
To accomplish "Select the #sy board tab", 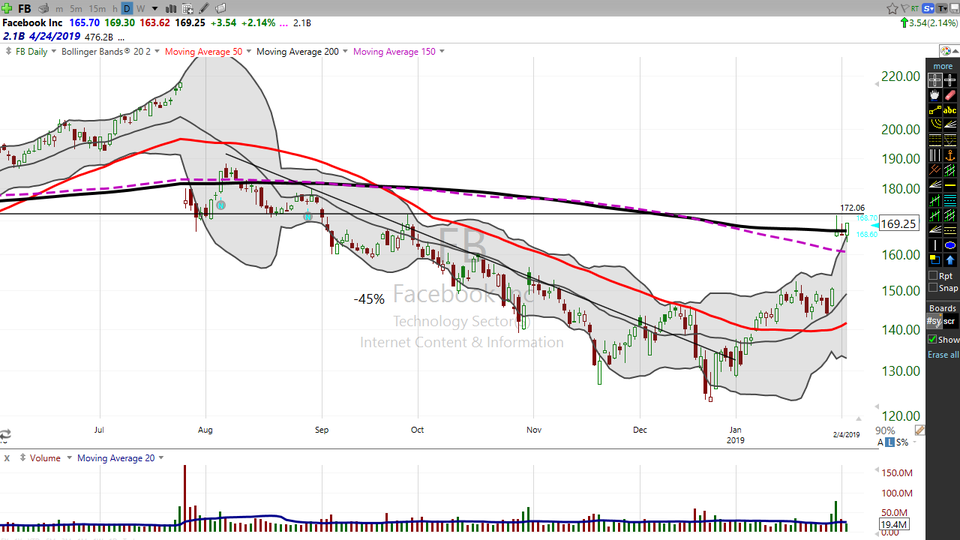I will [x=934, y=321].
